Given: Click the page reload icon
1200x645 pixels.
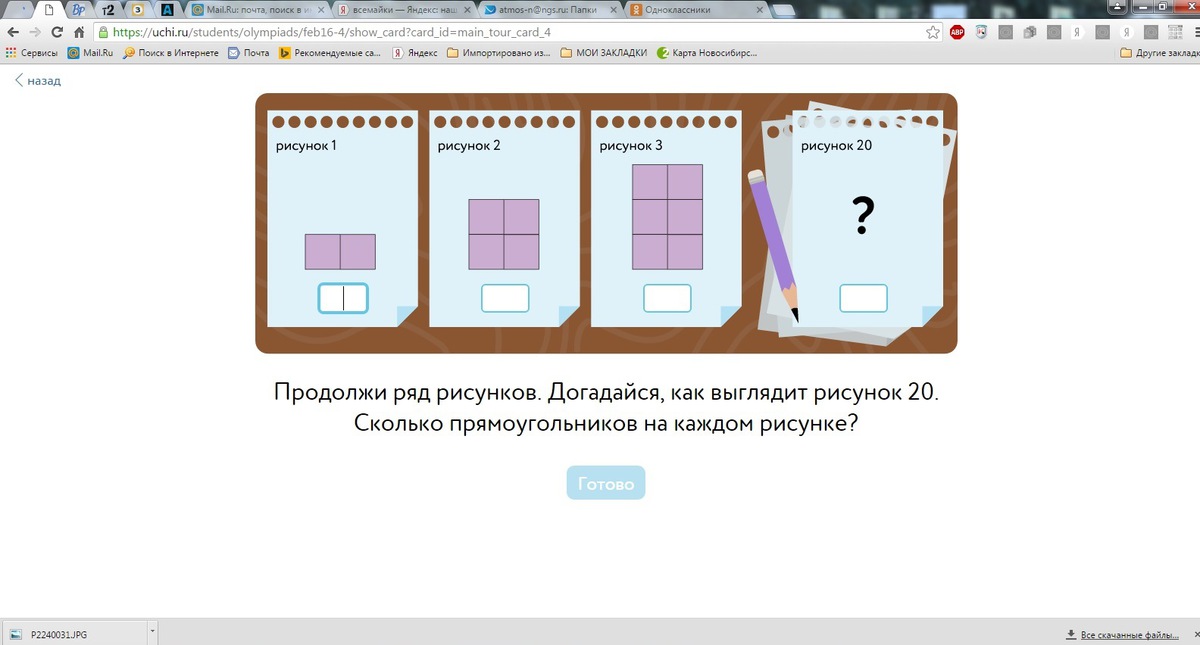Looking at the screenshot, I should [56, 31].
